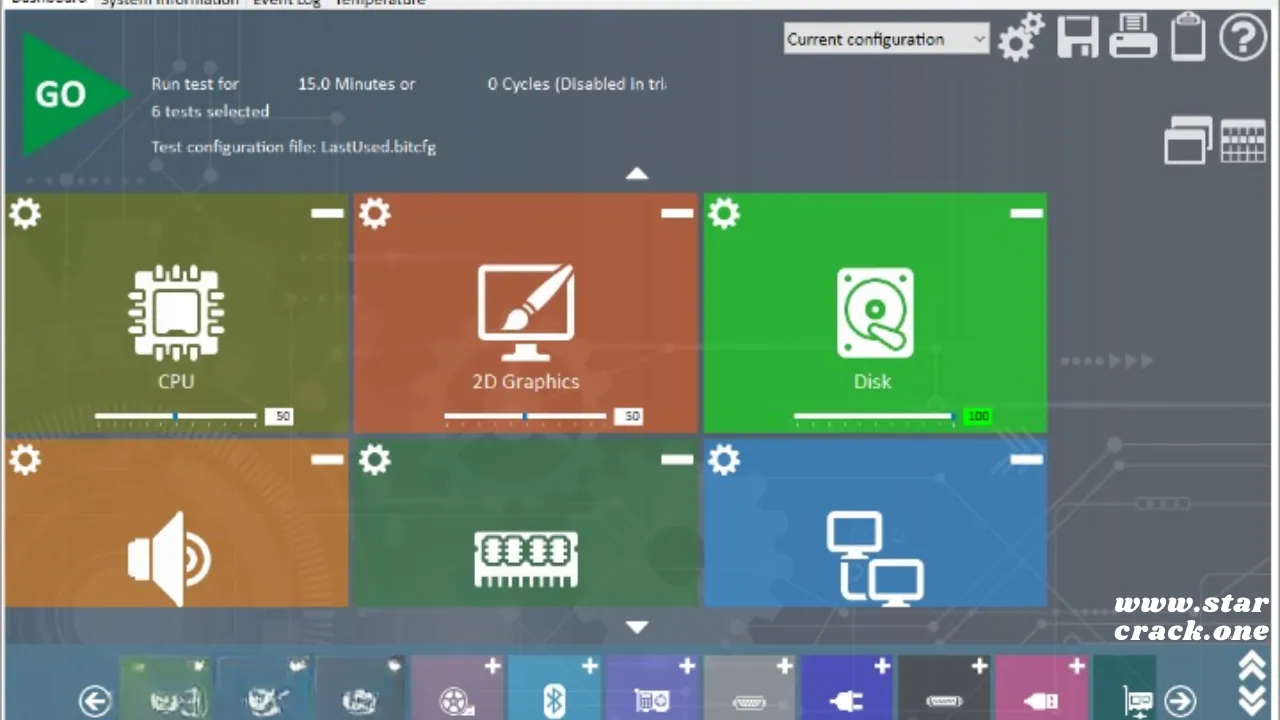Collapse header with the up triangle
This screenshot has height=720, width=1280.
(637, 174)
